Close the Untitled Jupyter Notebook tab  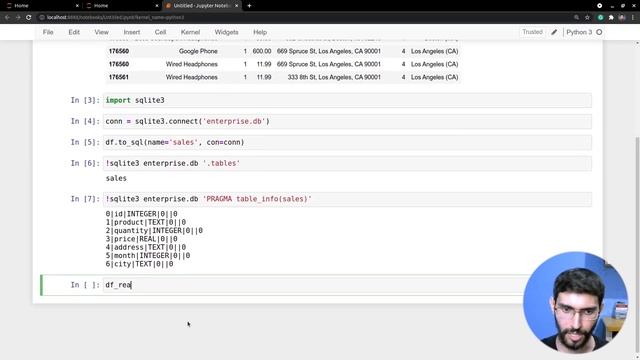coord(236,6)
